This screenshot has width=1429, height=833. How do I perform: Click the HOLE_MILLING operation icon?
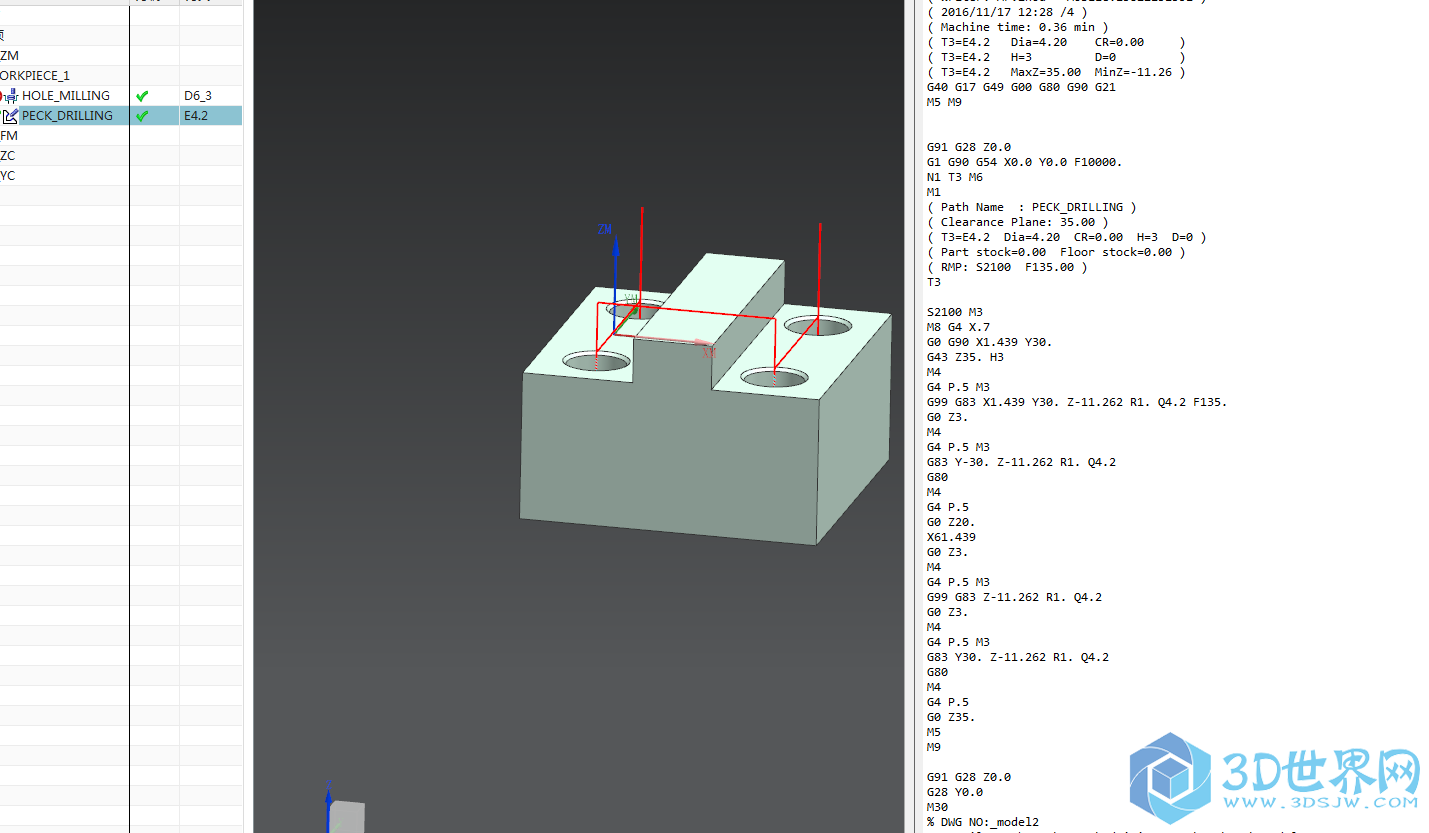click(x=10, y=96)
